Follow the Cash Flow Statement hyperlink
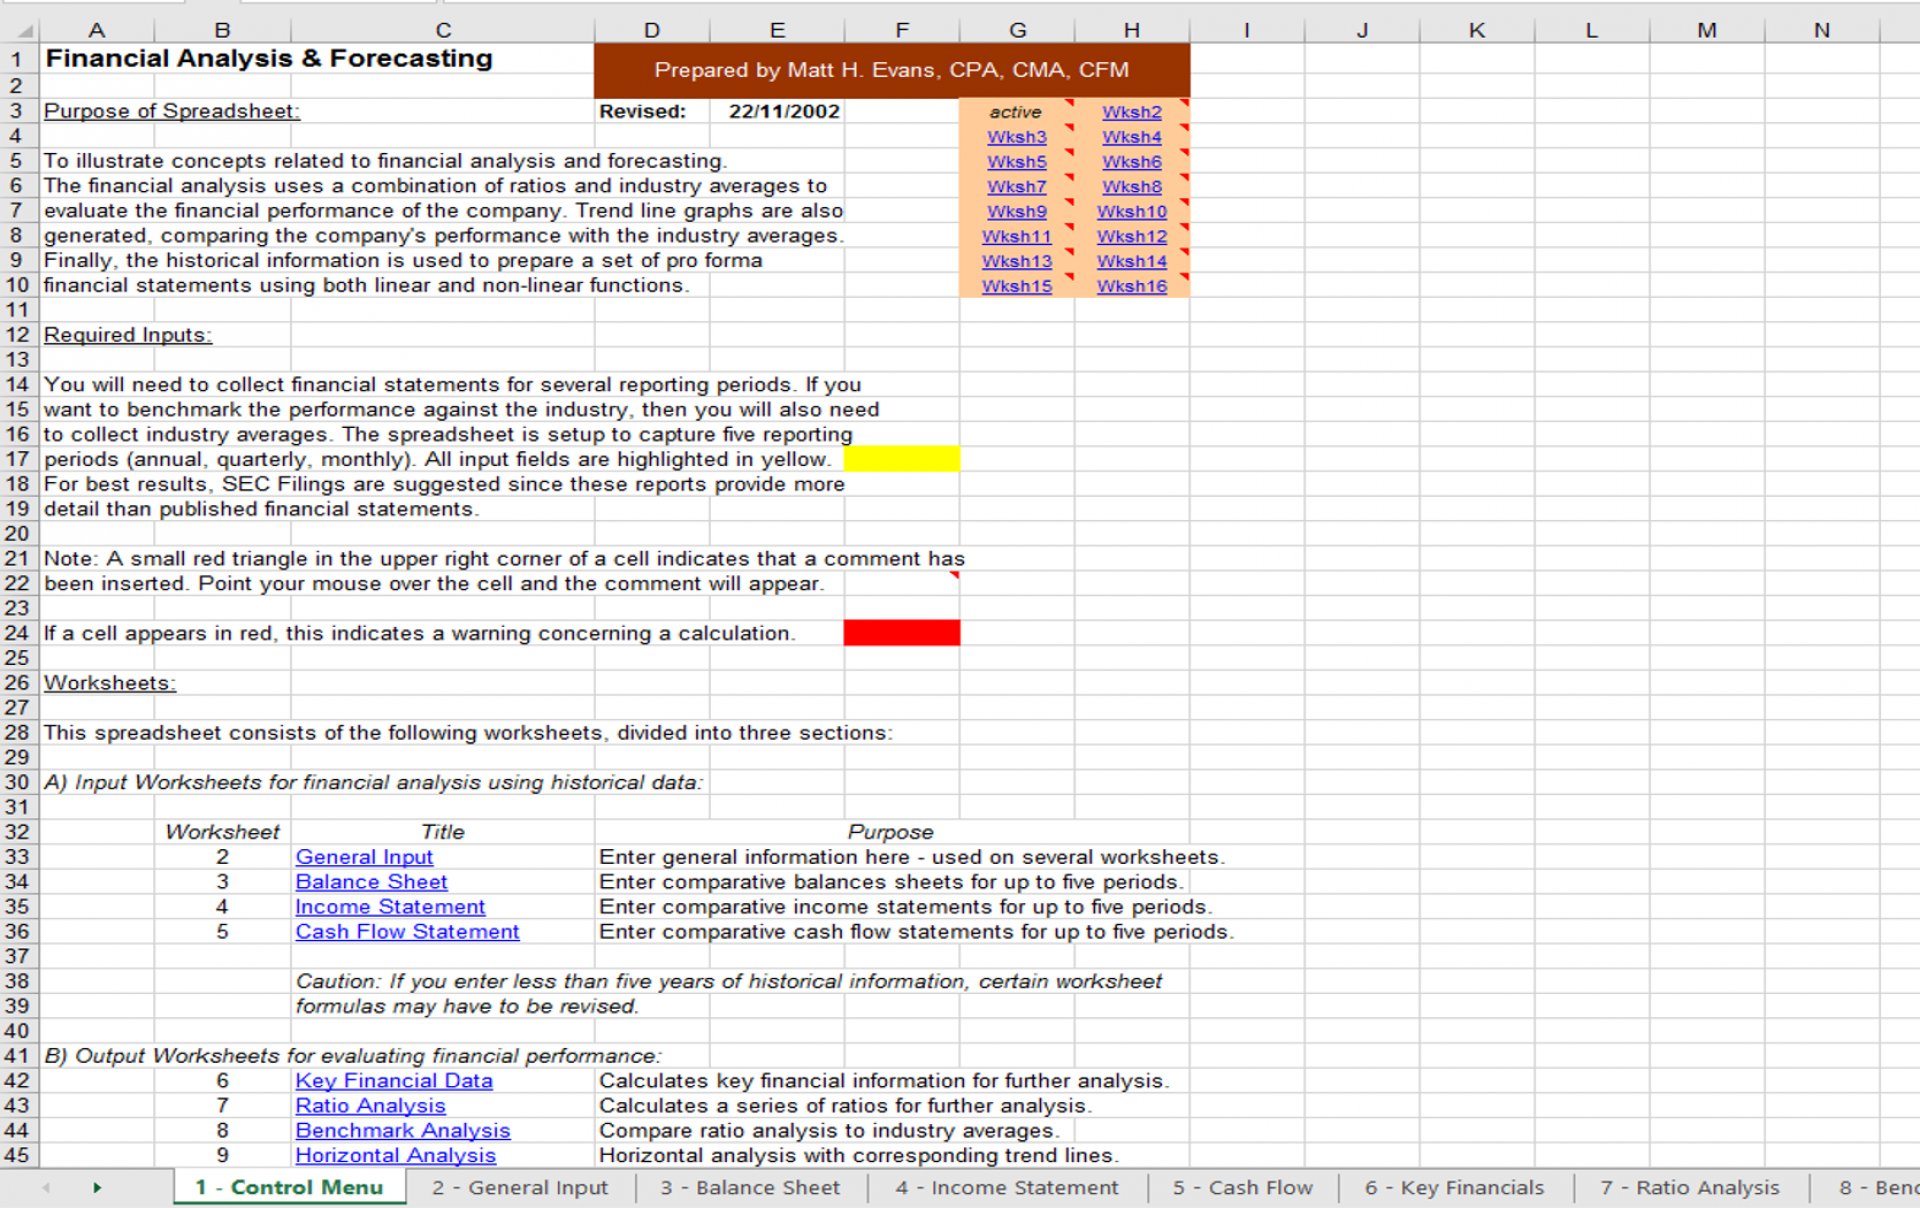This screenshot has height=1208, width=1920. [407, 932]
